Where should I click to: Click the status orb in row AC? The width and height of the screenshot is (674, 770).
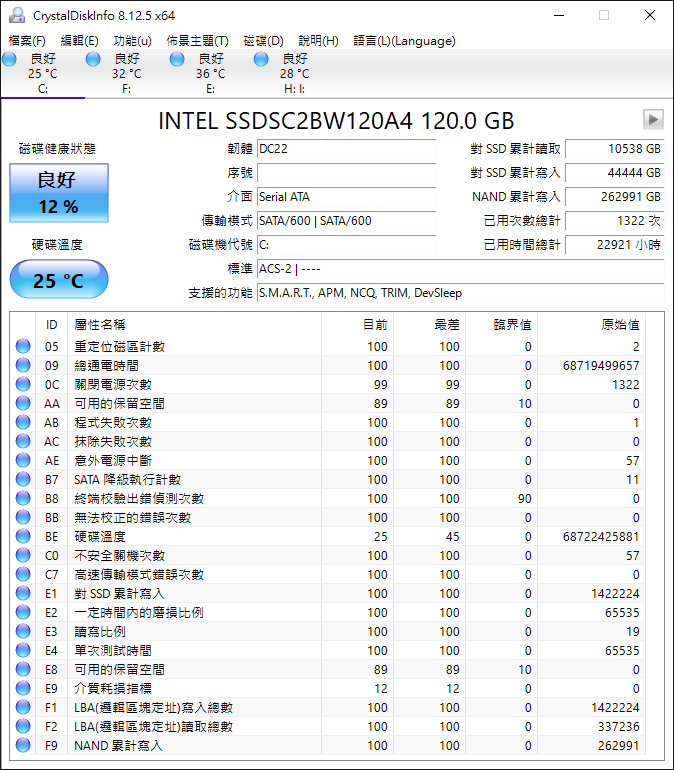[x=23, y=441]
